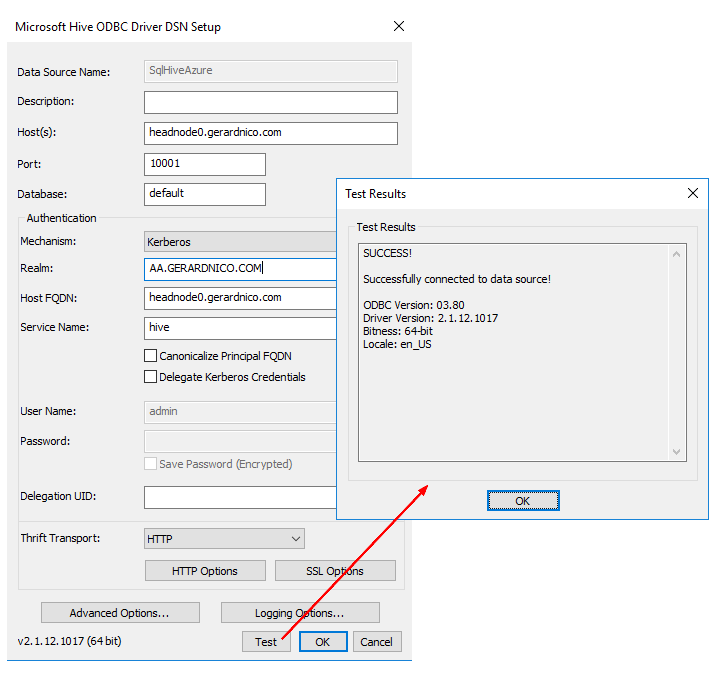Close the Hive ODBC Driver DSN Setup window
The height and width of the screenshot is (676, 716).
398,26
